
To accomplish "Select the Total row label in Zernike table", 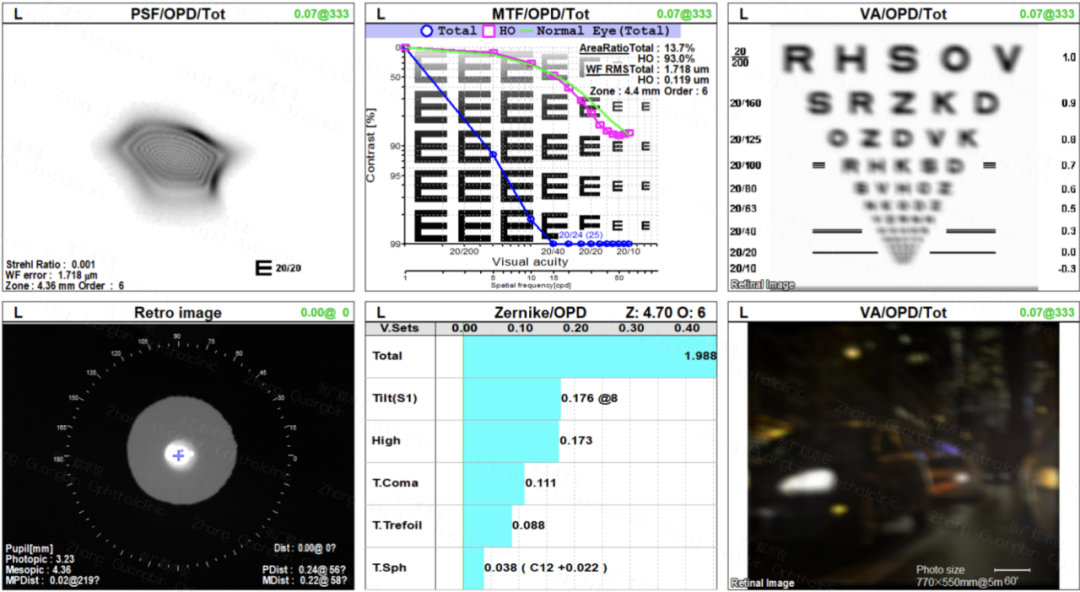I will point(387,356).
